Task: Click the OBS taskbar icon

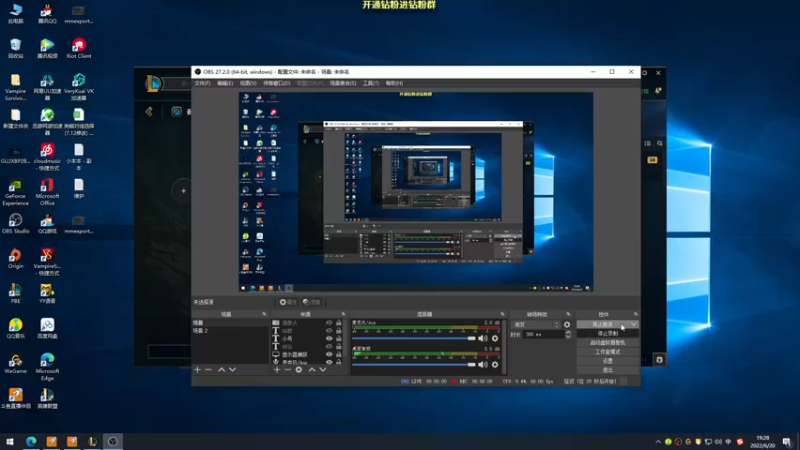Action: coord(113,441)
